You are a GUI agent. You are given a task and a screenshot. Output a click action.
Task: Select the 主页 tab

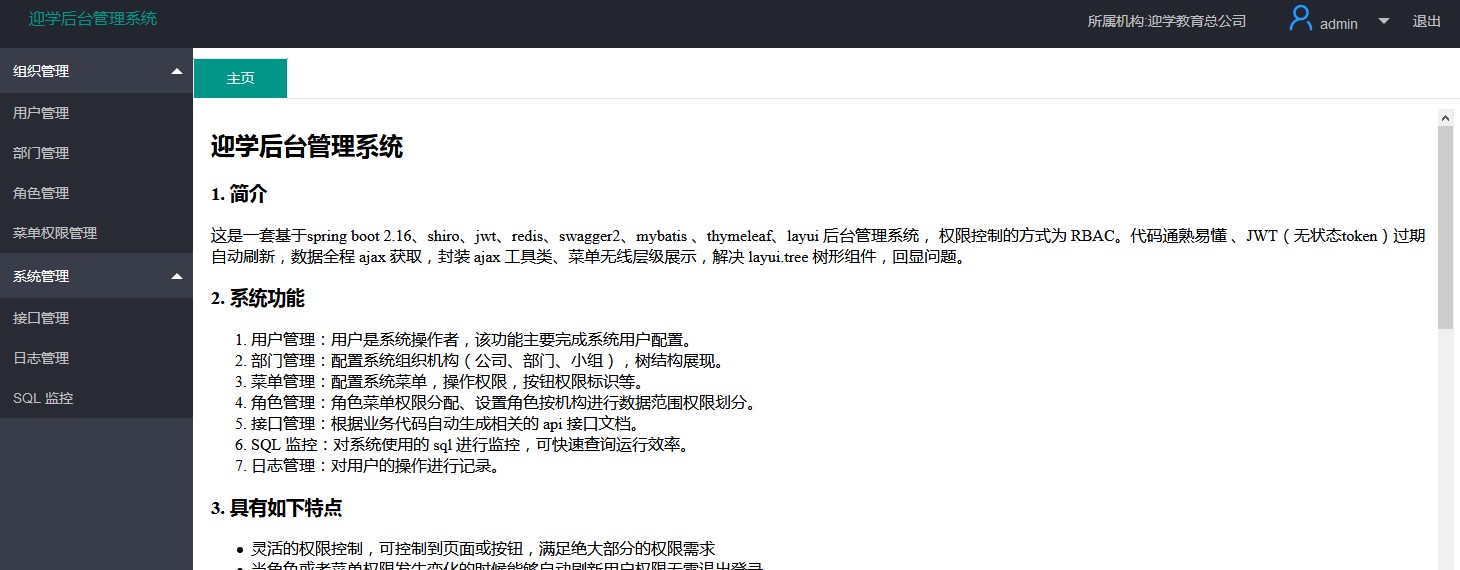pos(240,78)
